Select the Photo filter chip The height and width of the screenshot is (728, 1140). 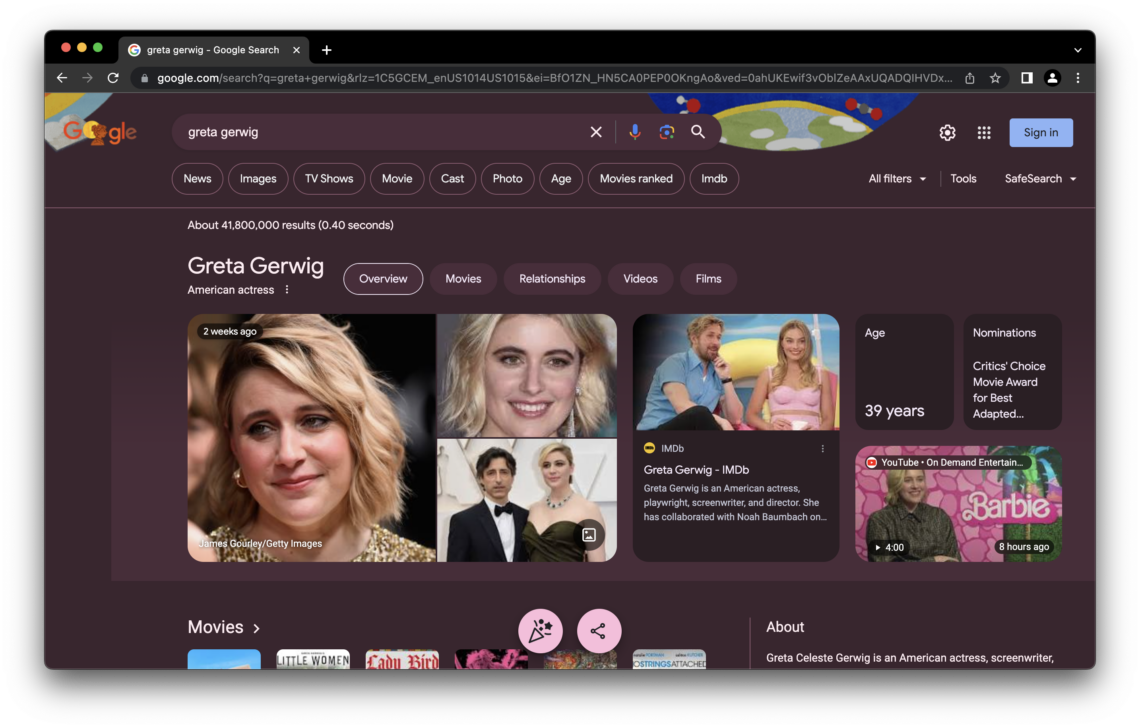click(507, 179)
